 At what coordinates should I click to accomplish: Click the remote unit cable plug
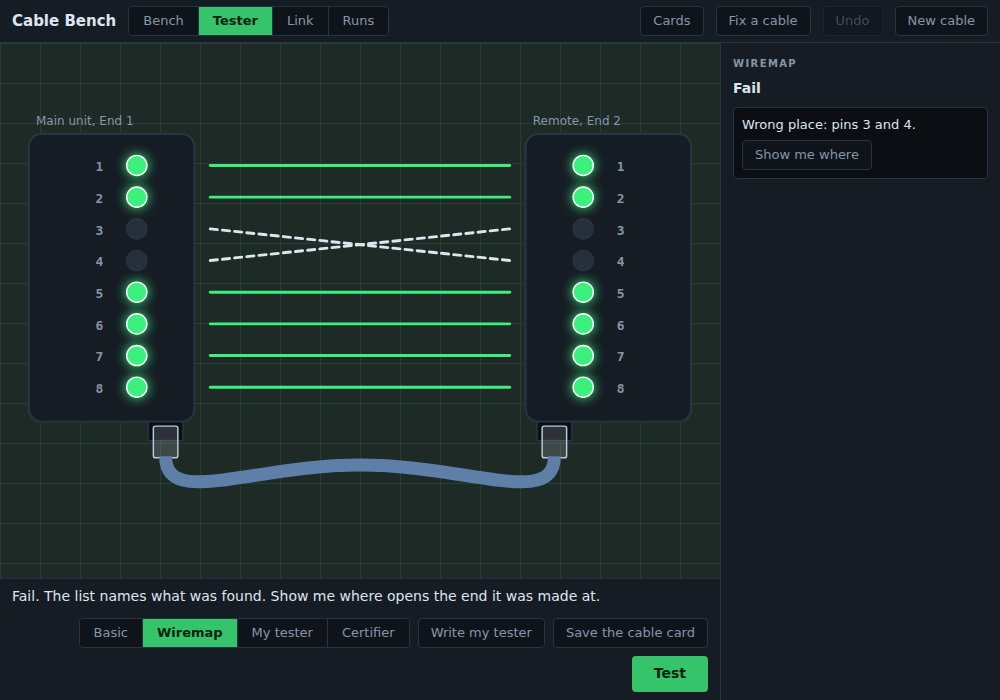coord(554,442)
